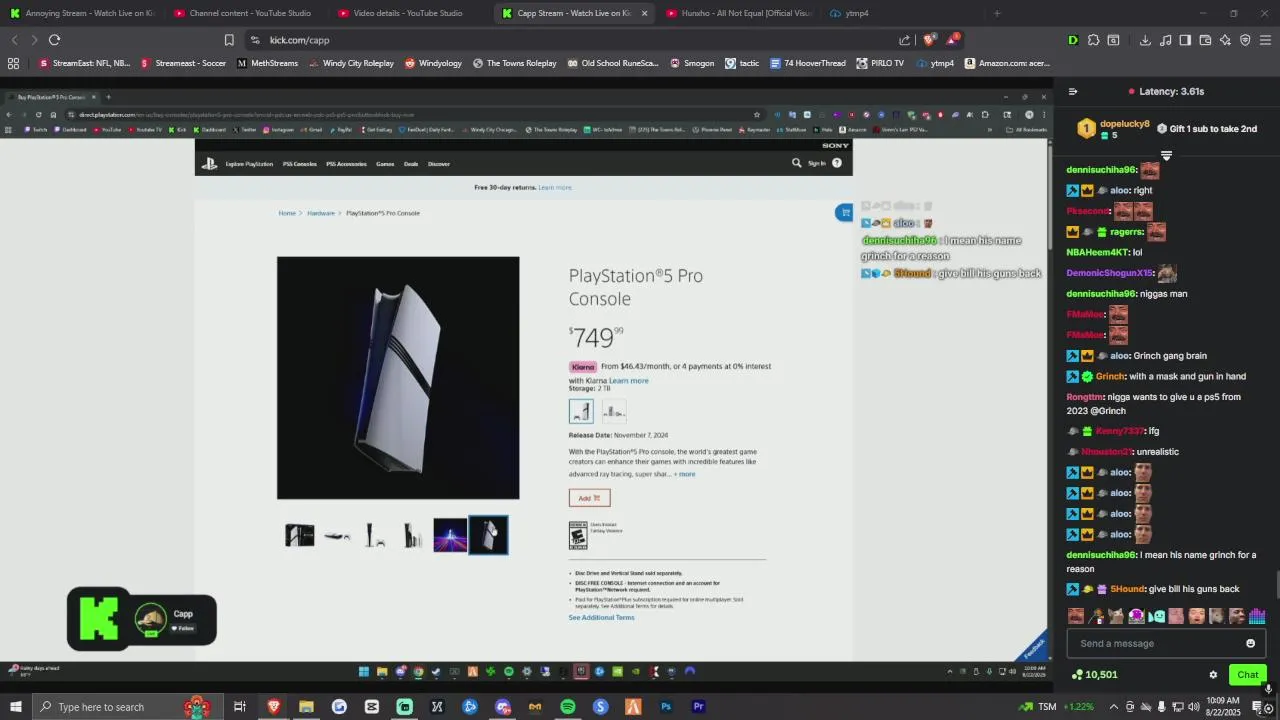Follow Capp on the overlay card
This screenshot has height=720, width=1280.
pos(182,628)
